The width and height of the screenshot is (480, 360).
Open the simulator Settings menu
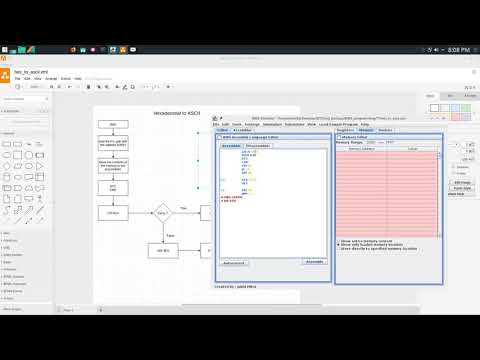(x=252, y=124)
